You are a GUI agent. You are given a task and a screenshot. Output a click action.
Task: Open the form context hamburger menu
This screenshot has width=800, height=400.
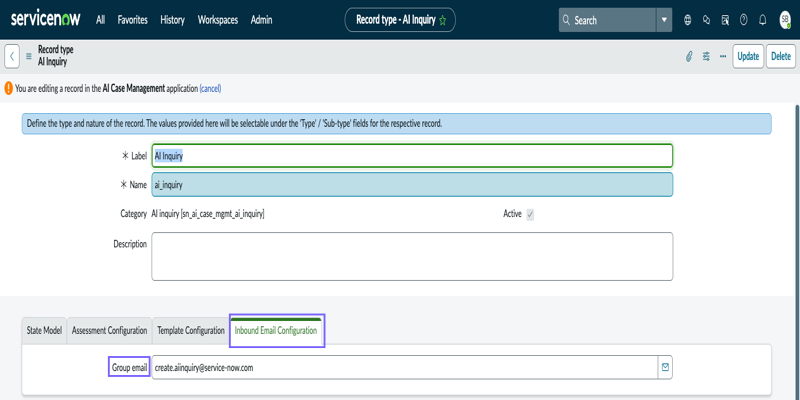29,56
